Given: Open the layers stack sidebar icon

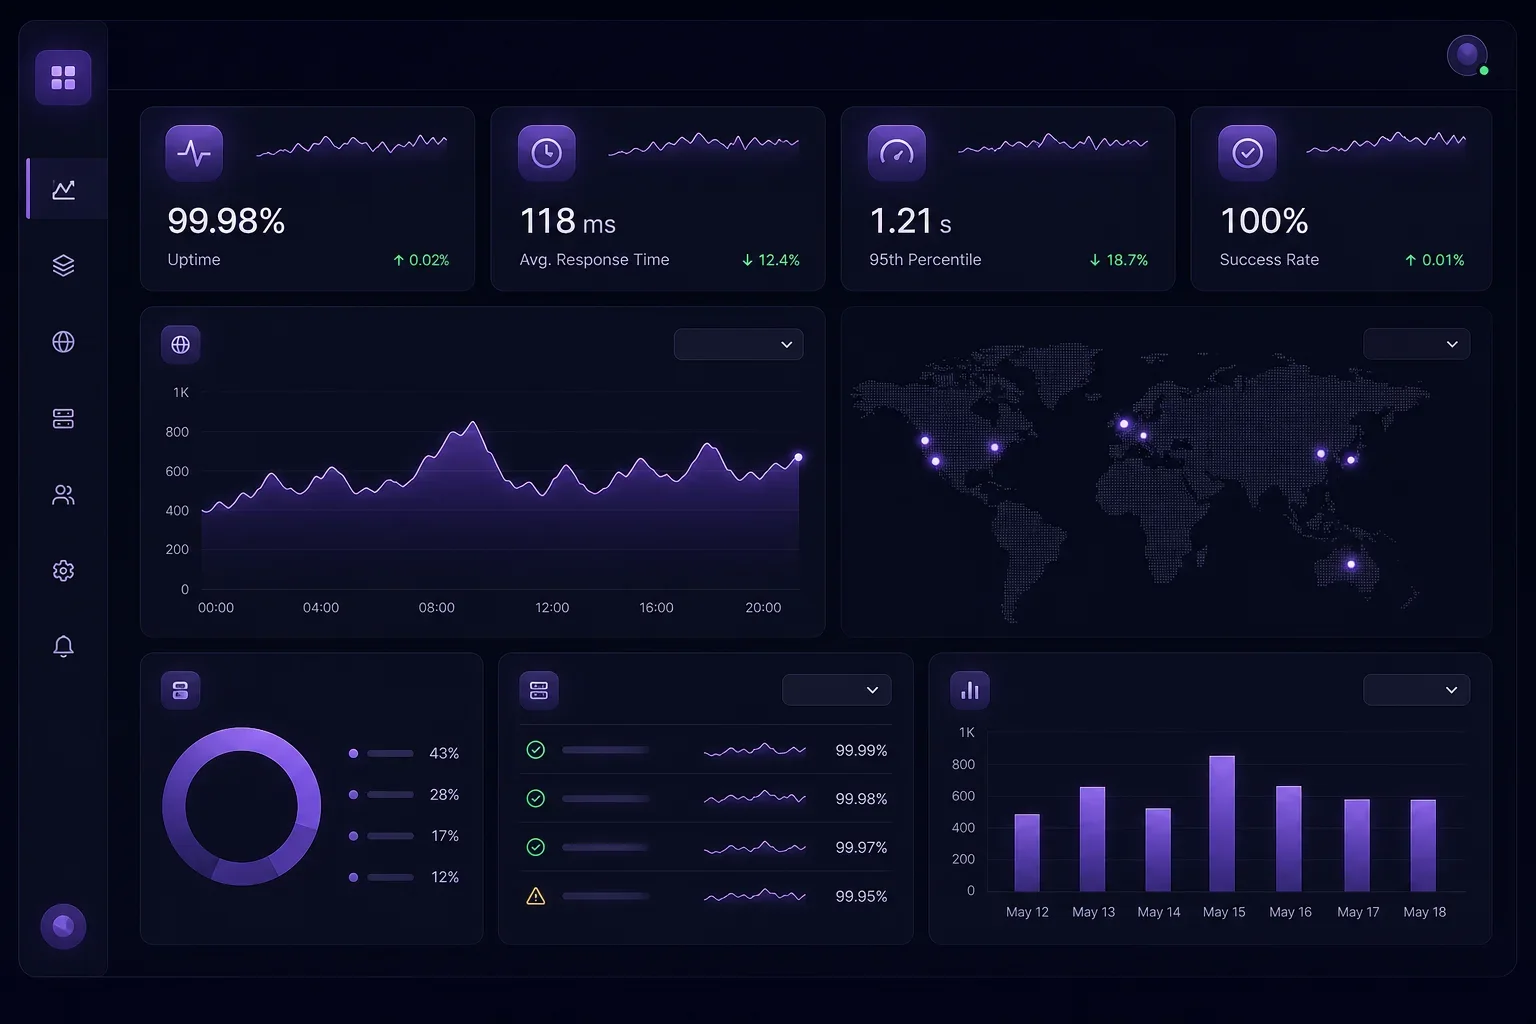Looking at the screenshot, I should (x=63, y=265).
